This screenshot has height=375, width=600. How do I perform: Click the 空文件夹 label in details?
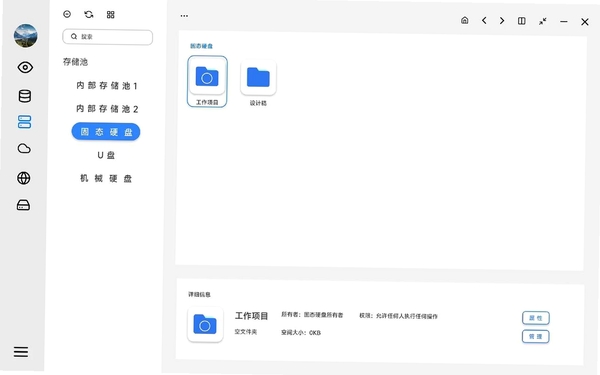click(x=246, y=332)
